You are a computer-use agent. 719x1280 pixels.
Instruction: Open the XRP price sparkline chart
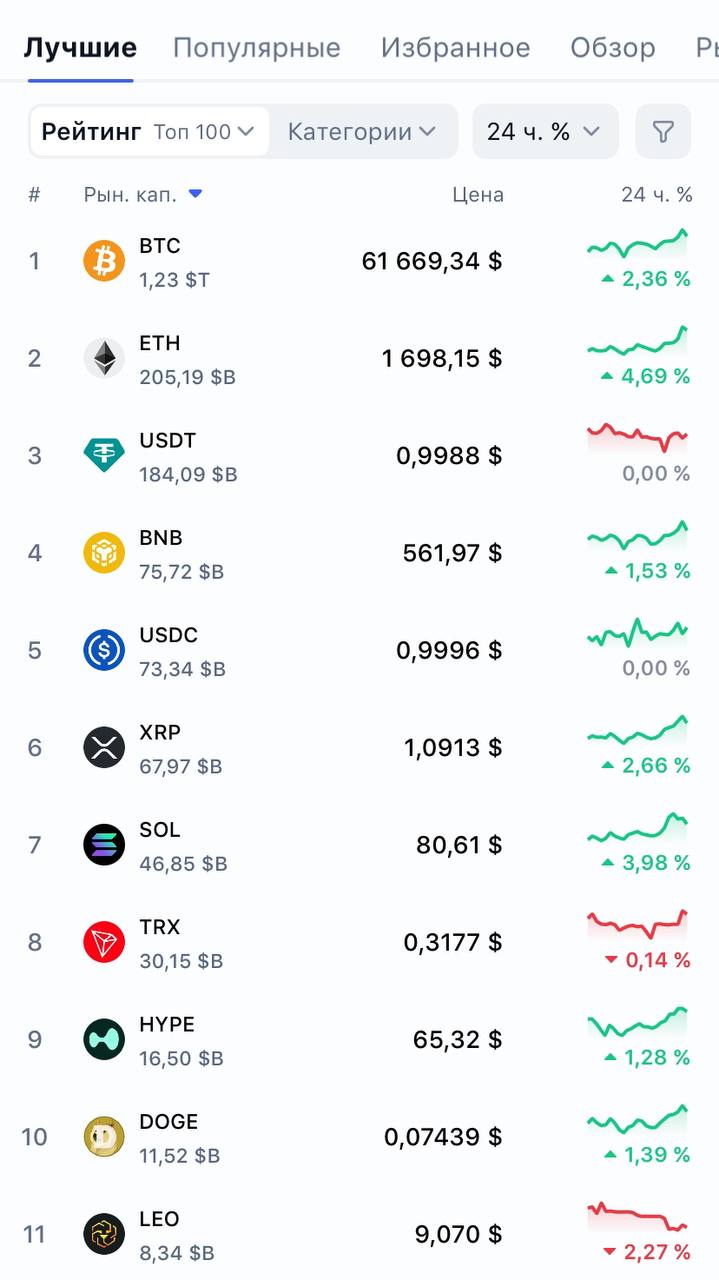[x=638, y=730]
